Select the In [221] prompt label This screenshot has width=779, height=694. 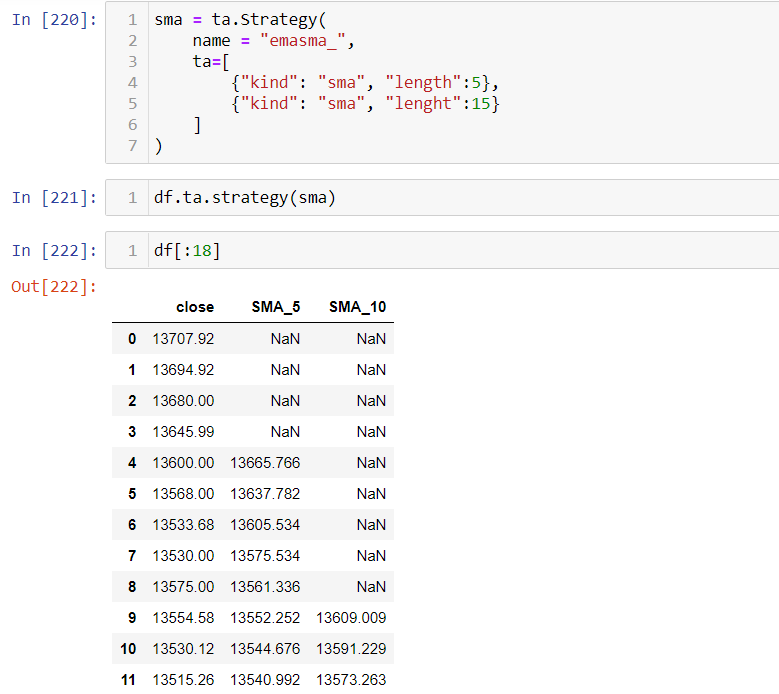(54, 198)
